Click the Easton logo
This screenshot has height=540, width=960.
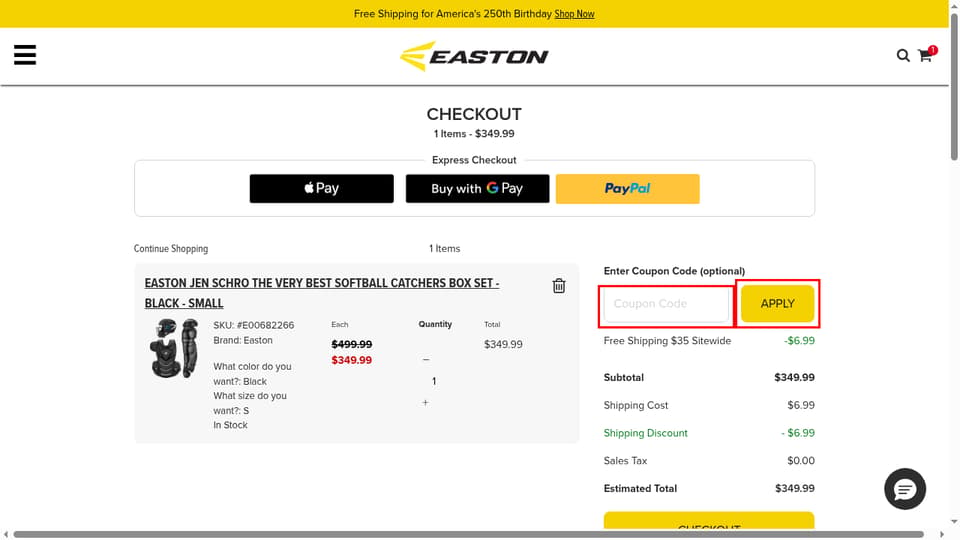[x=474, y=56]
